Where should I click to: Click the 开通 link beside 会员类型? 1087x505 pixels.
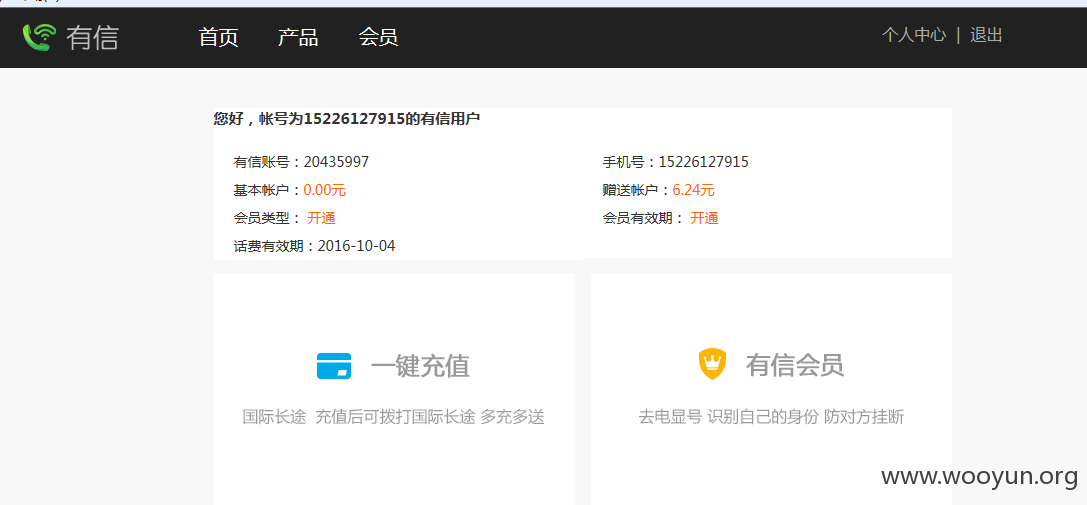pos(322,218)
